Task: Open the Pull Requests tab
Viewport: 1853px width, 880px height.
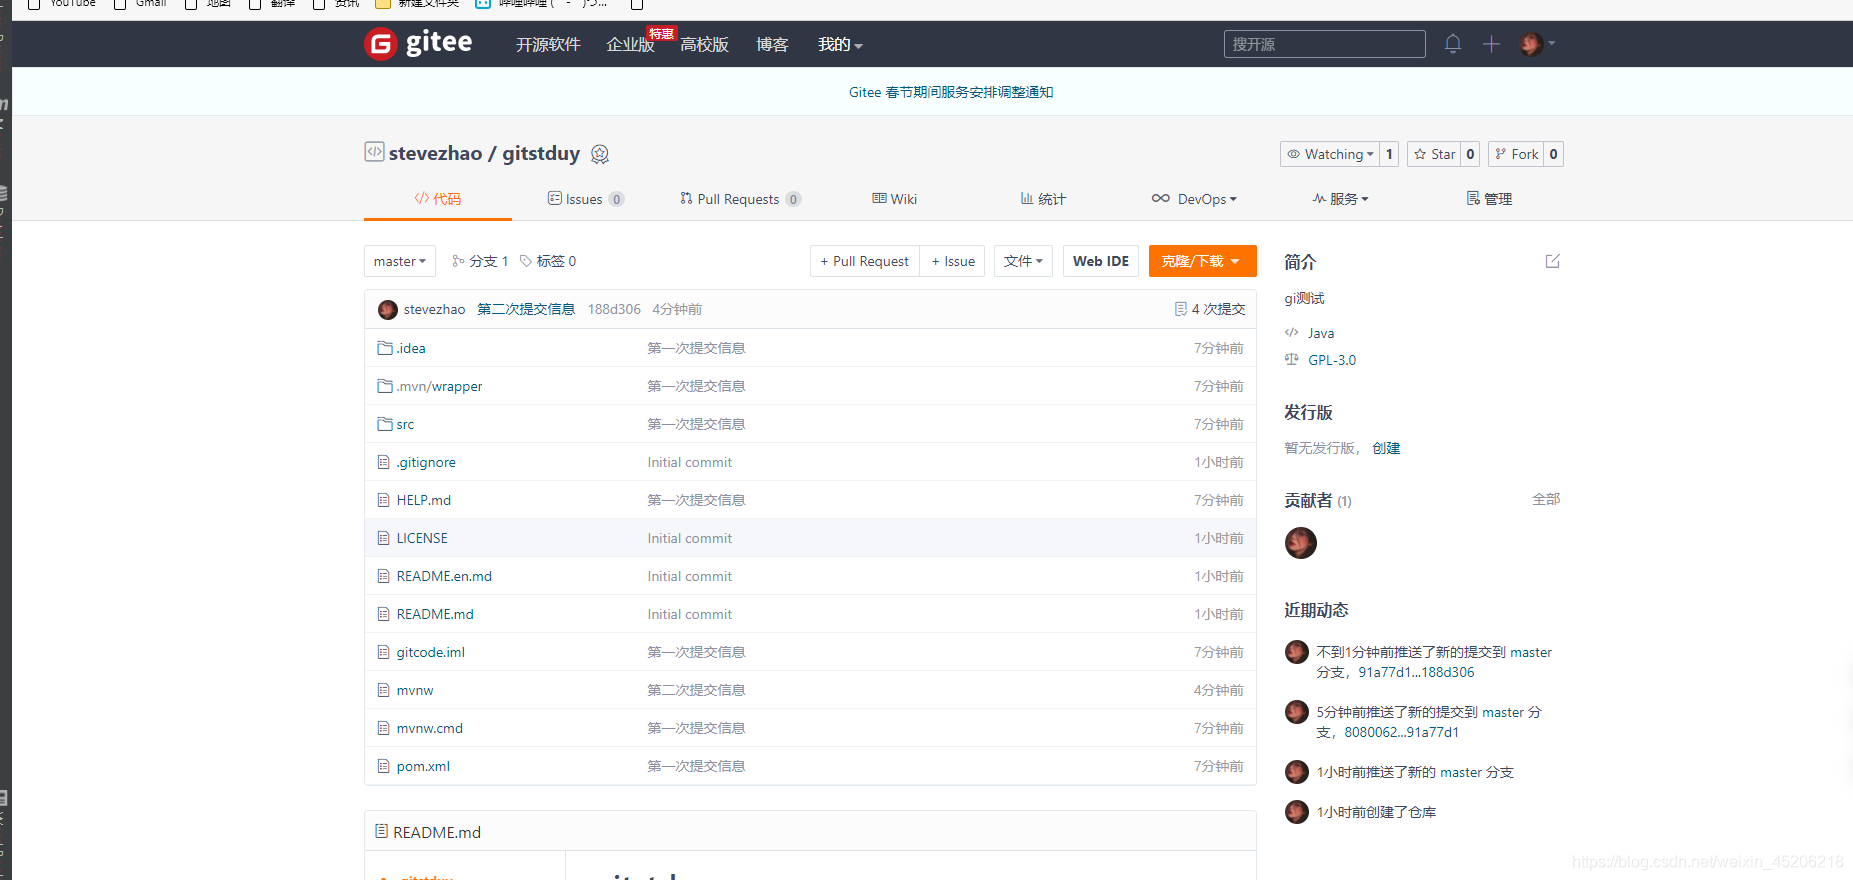Action: tap(740, 199)
